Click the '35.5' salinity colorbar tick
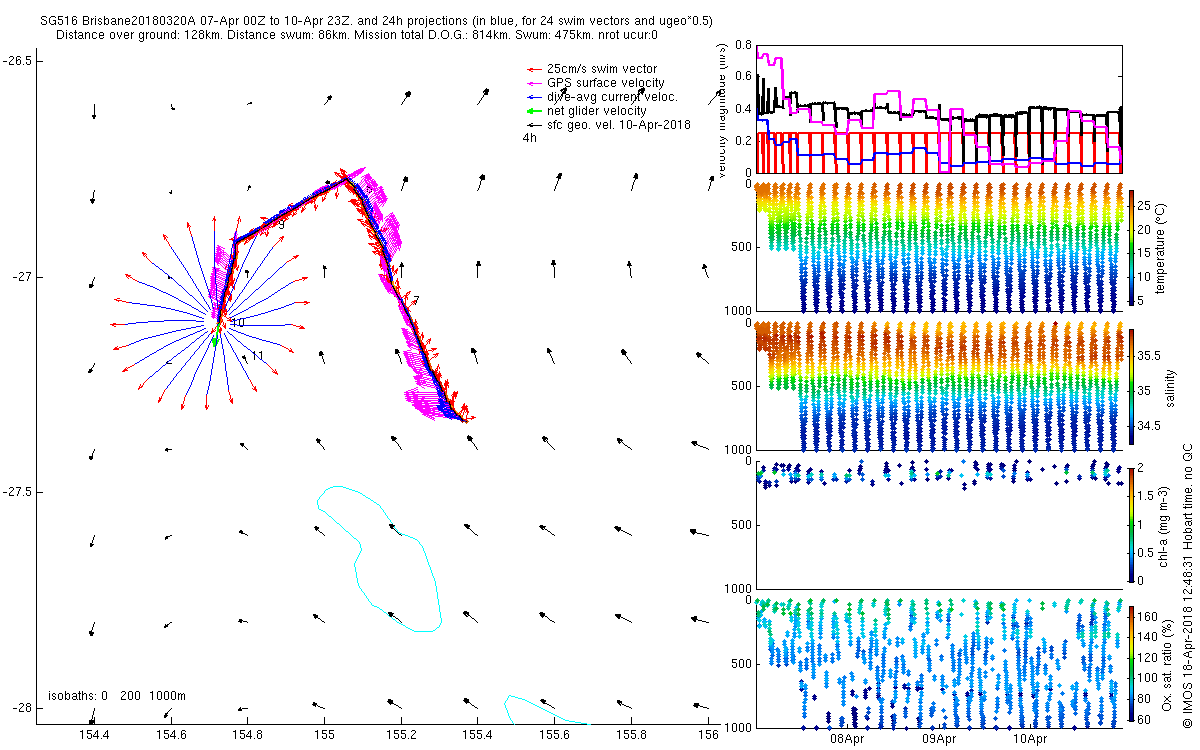The height and width of the screenshot is (750, 1200). point(1150,355)
